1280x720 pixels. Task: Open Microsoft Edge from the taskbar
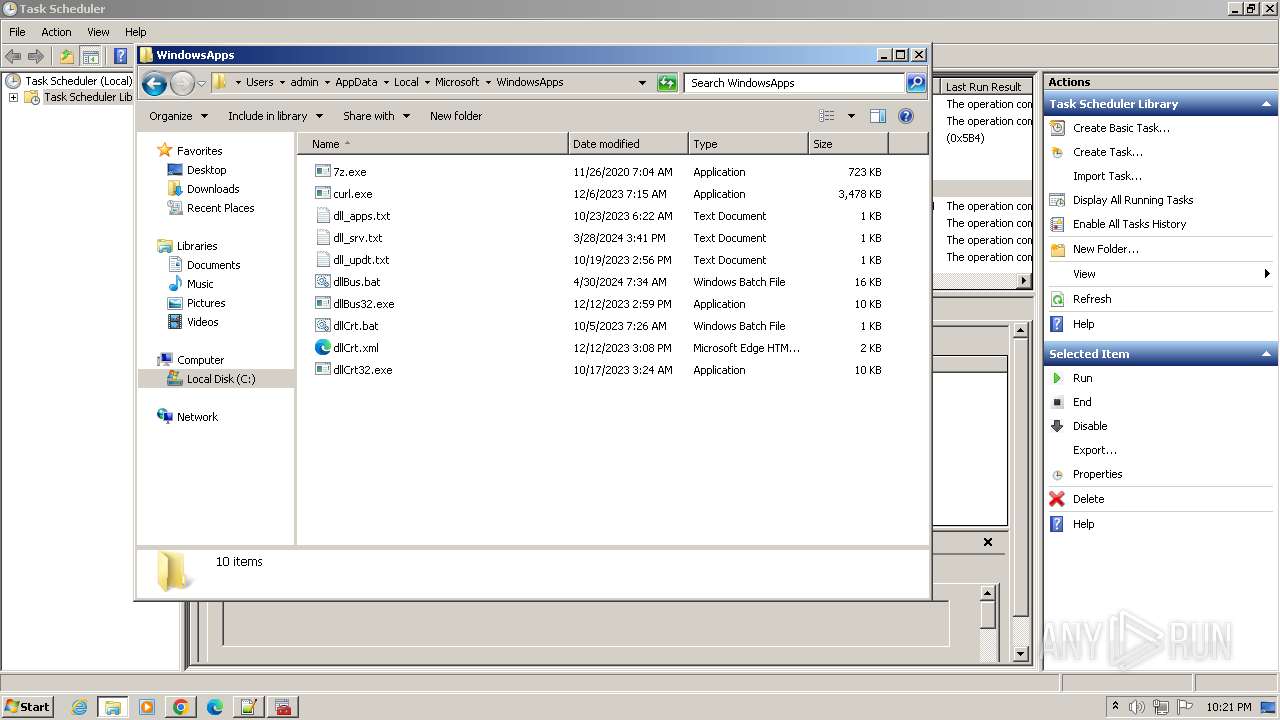pyautogui.click(x=215, y=707)
